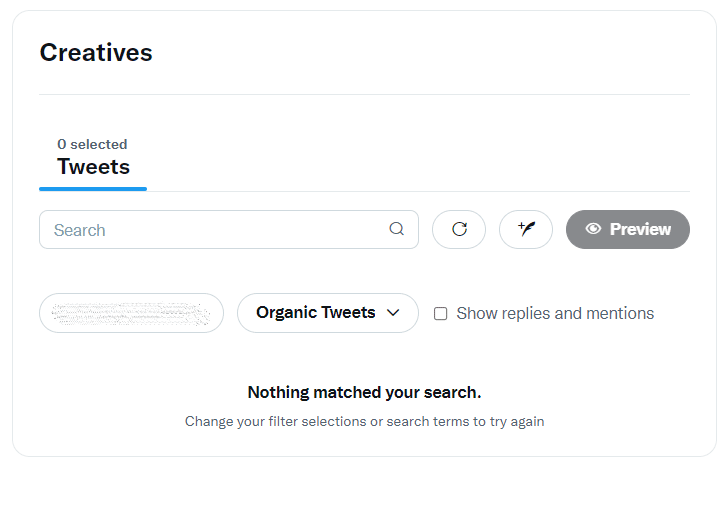726x509 pixels.
Task: Click the blurred text inside left pill
Action: (131, 314)
